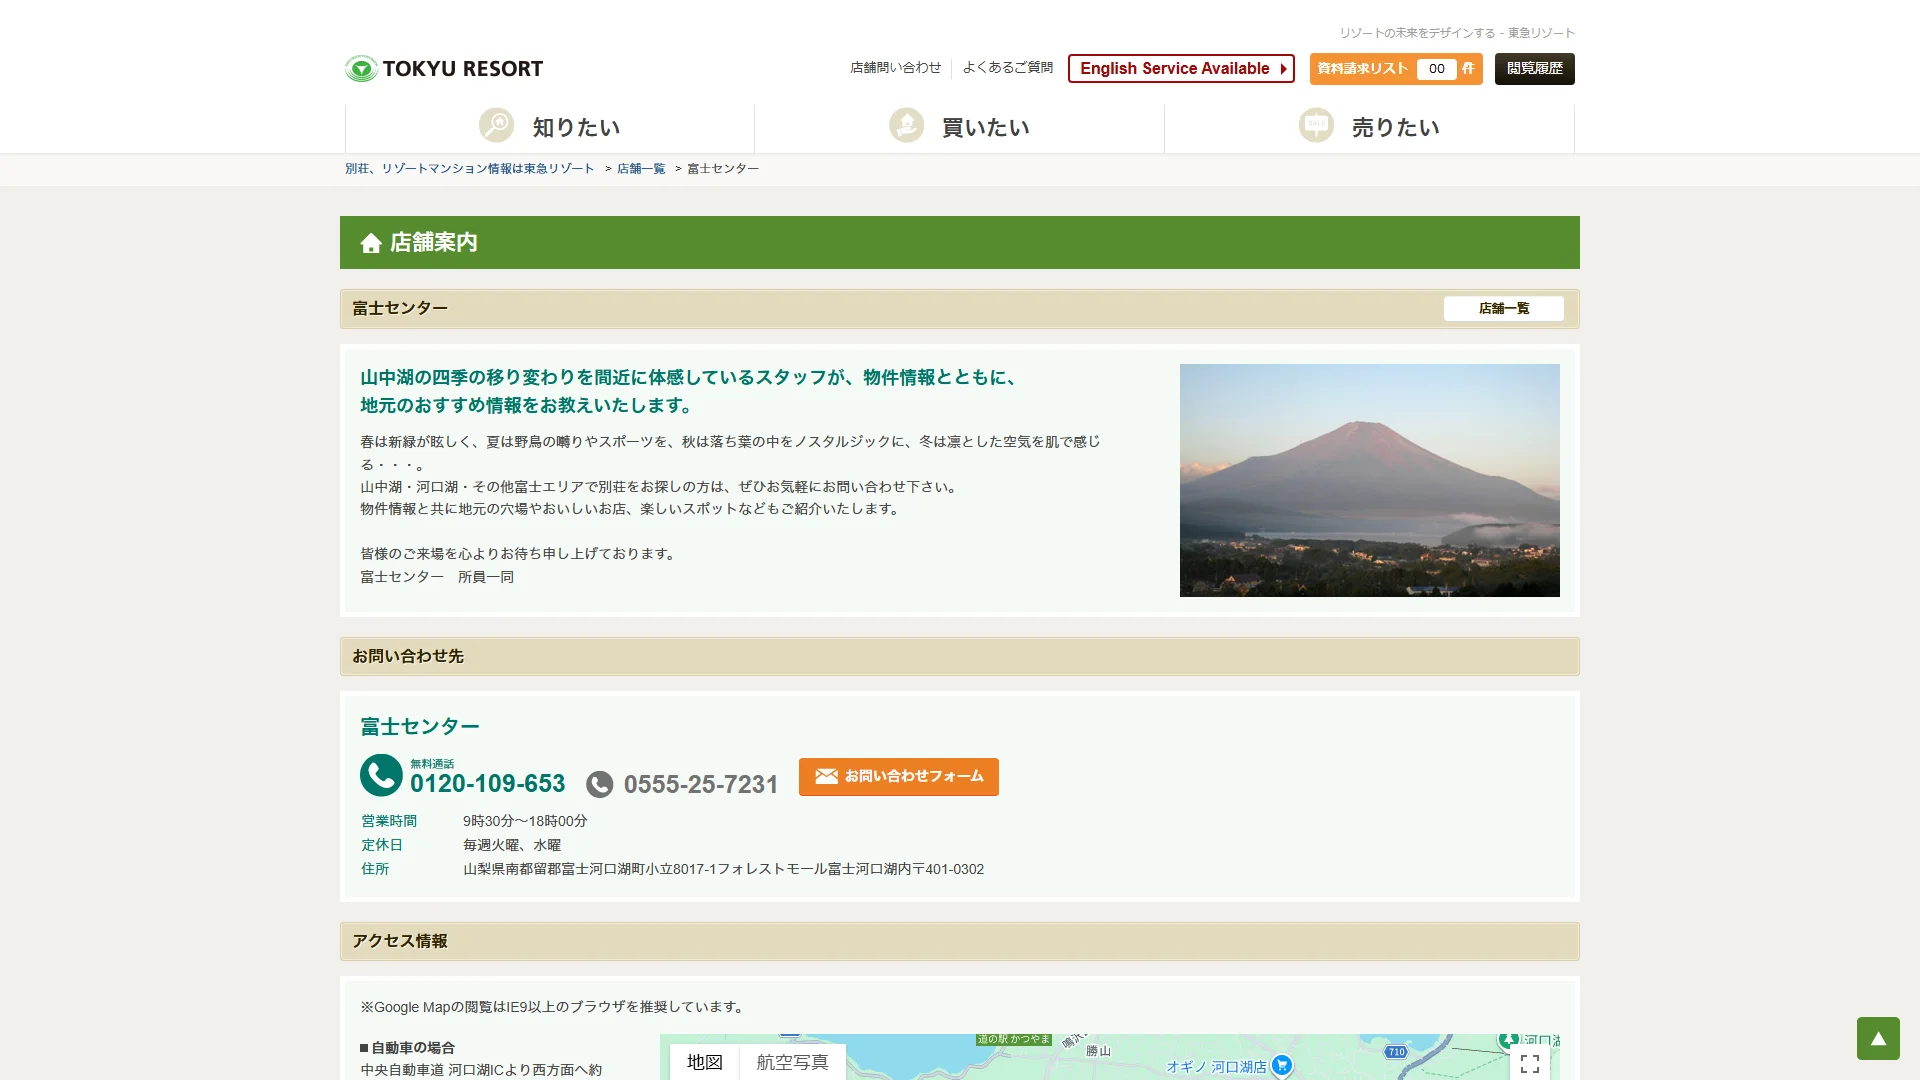Open 店舗問い合わせ link in header
The width and height of the screenshot is (1920, 1080).
[x=895, y=68]
